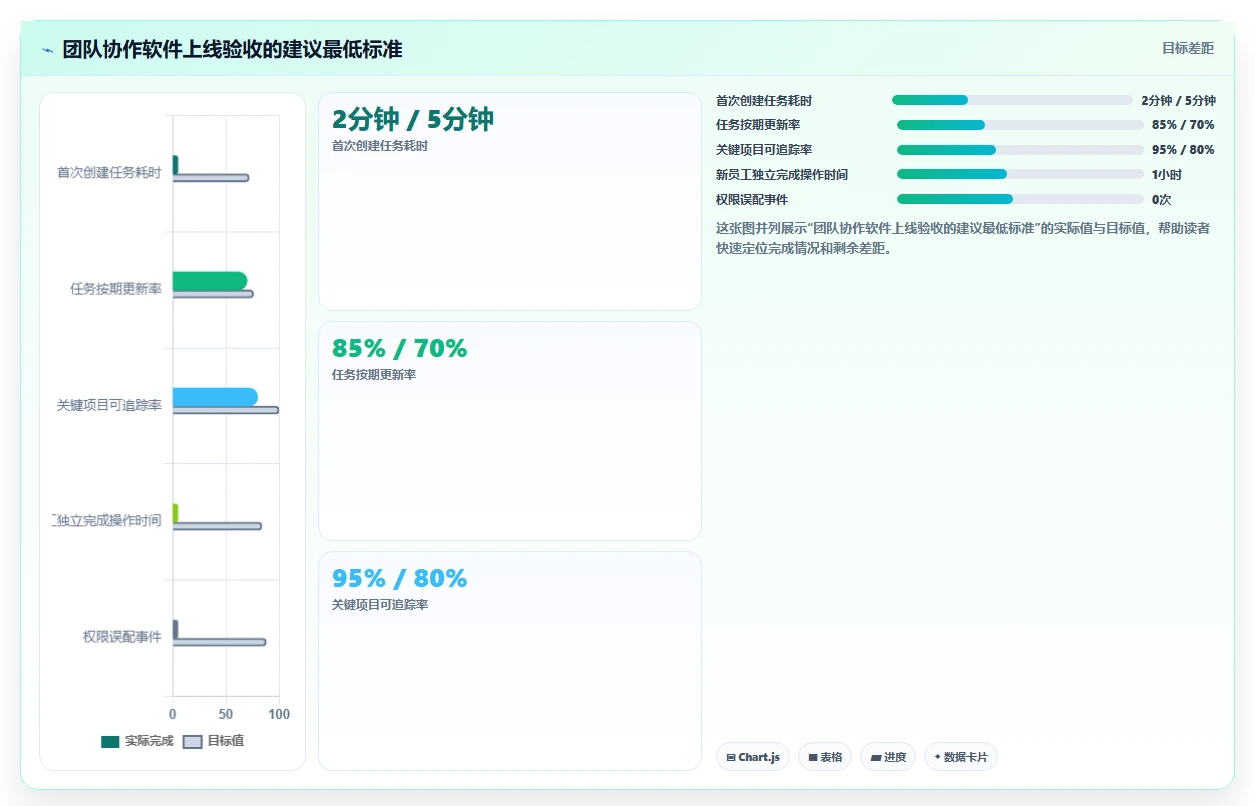
Task: Click the 首次创建任务耗时 caption in first card
Action: coord(380,146)
